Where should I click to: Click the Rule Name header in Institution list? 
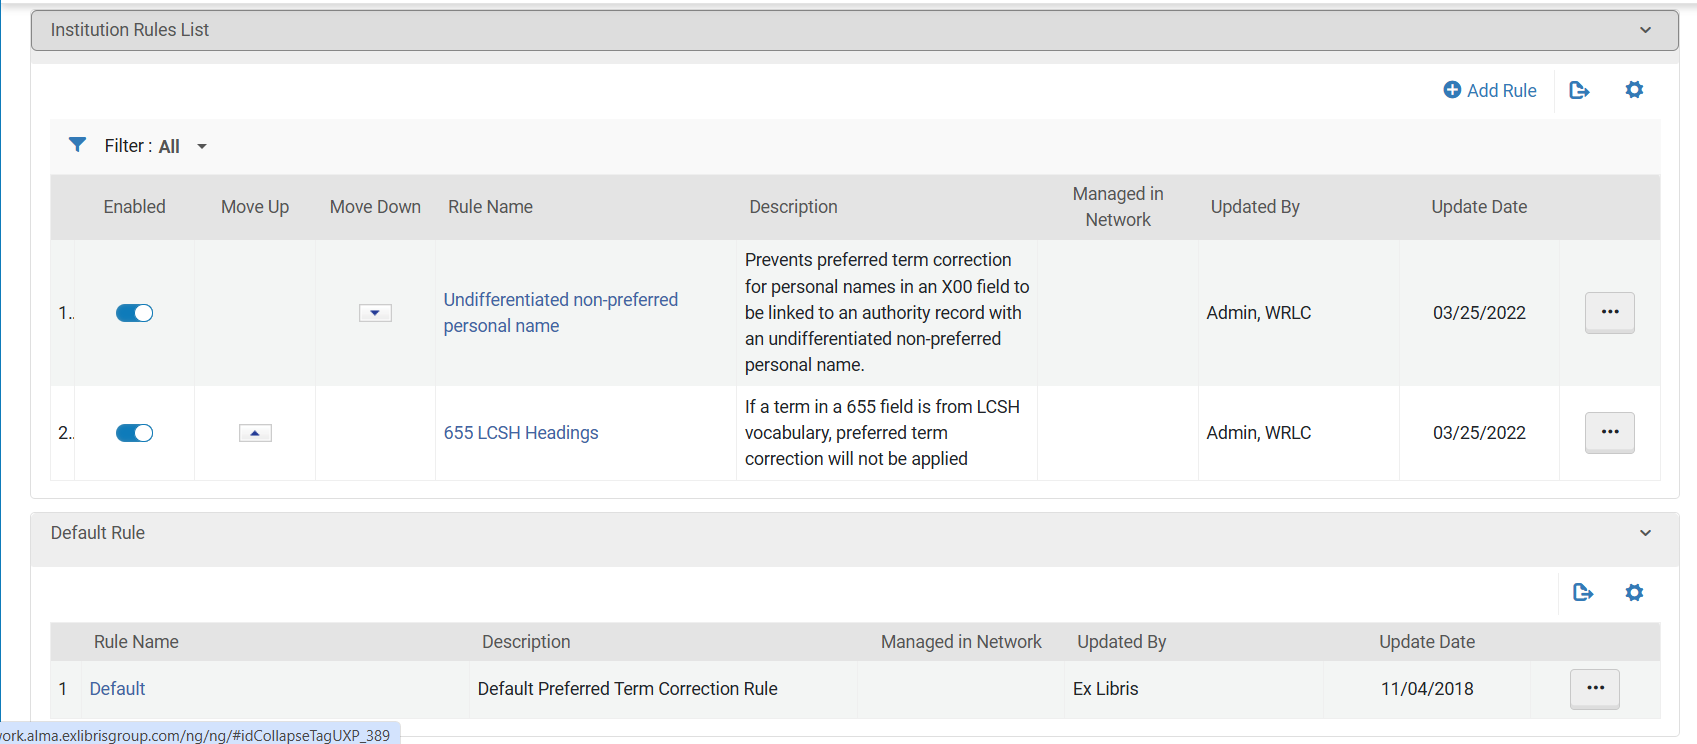point(490,207)
